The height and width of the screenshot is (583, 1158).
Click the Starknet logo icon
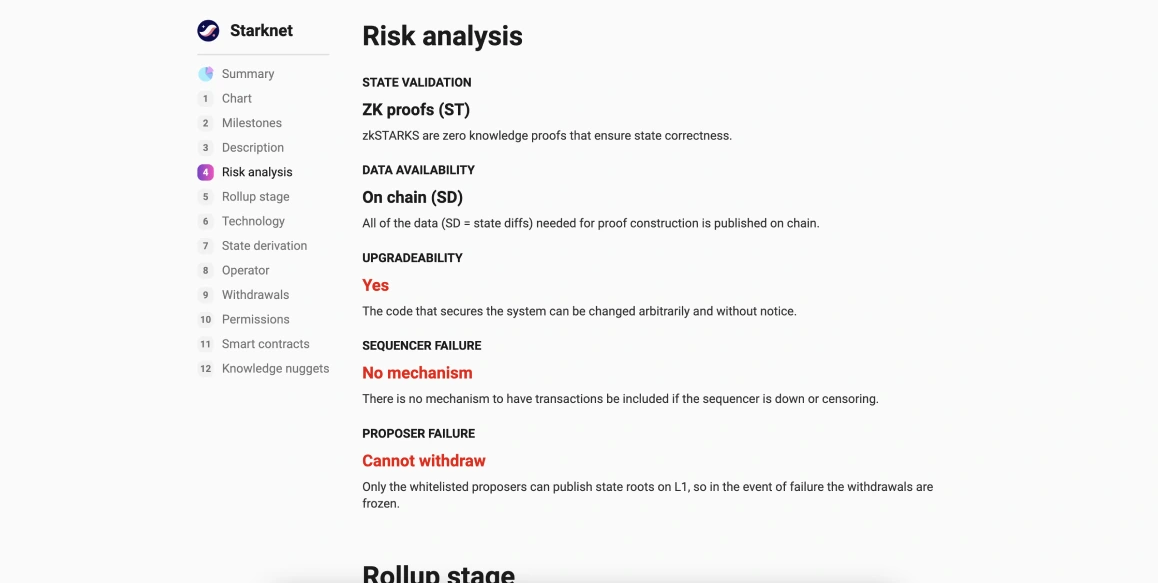(208, 31)
